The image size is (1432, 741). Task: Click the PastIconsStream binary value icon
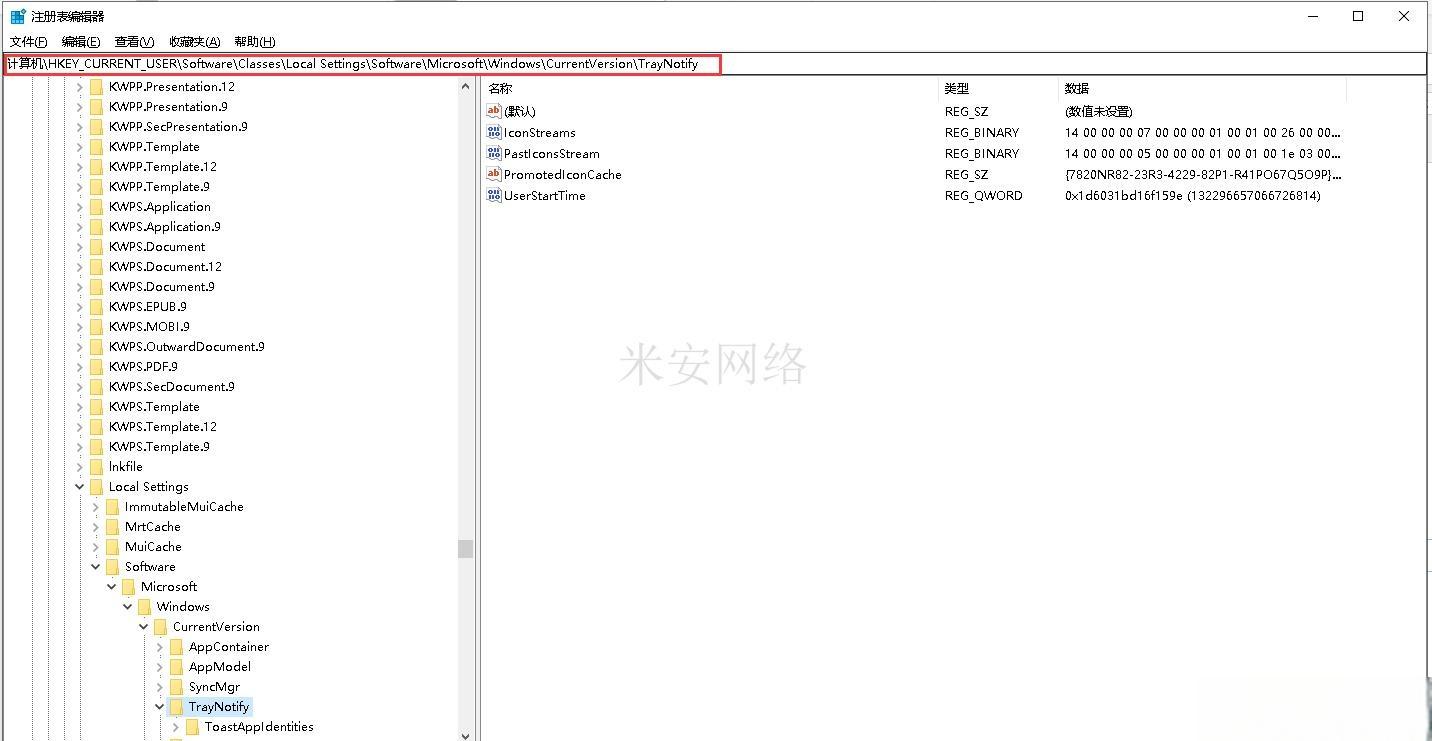coord(493,153)
